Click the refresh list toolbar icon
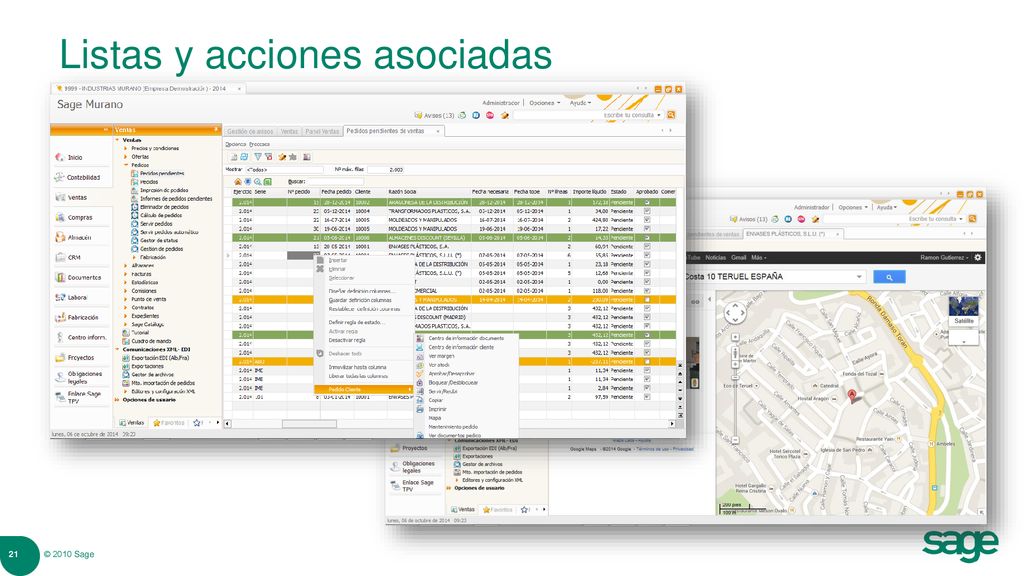The height and width of the screenshot is (576, 1024). click(x=244, y=157)
